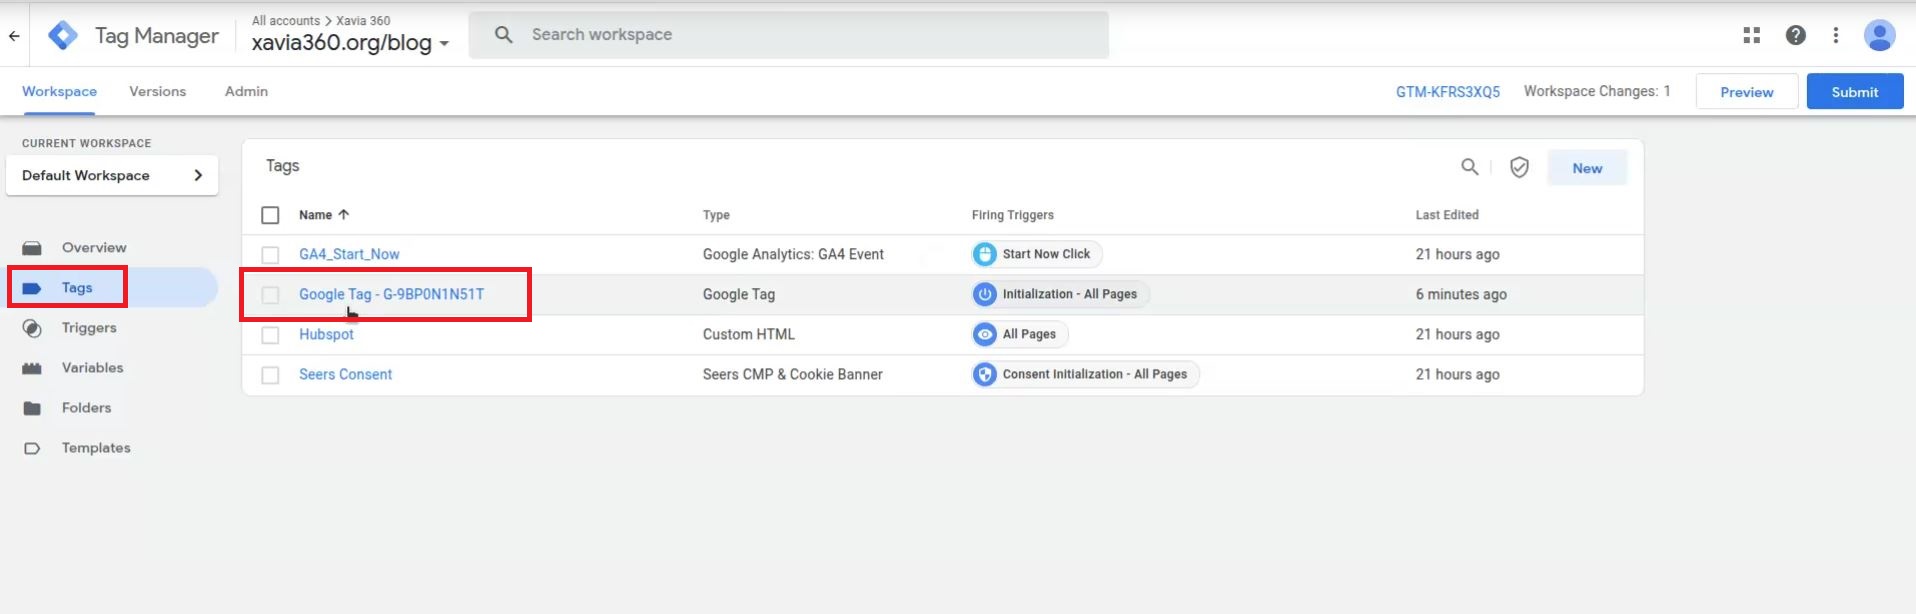Open the help question mark icon
1916x614 pixels.
pos(1796,35)
